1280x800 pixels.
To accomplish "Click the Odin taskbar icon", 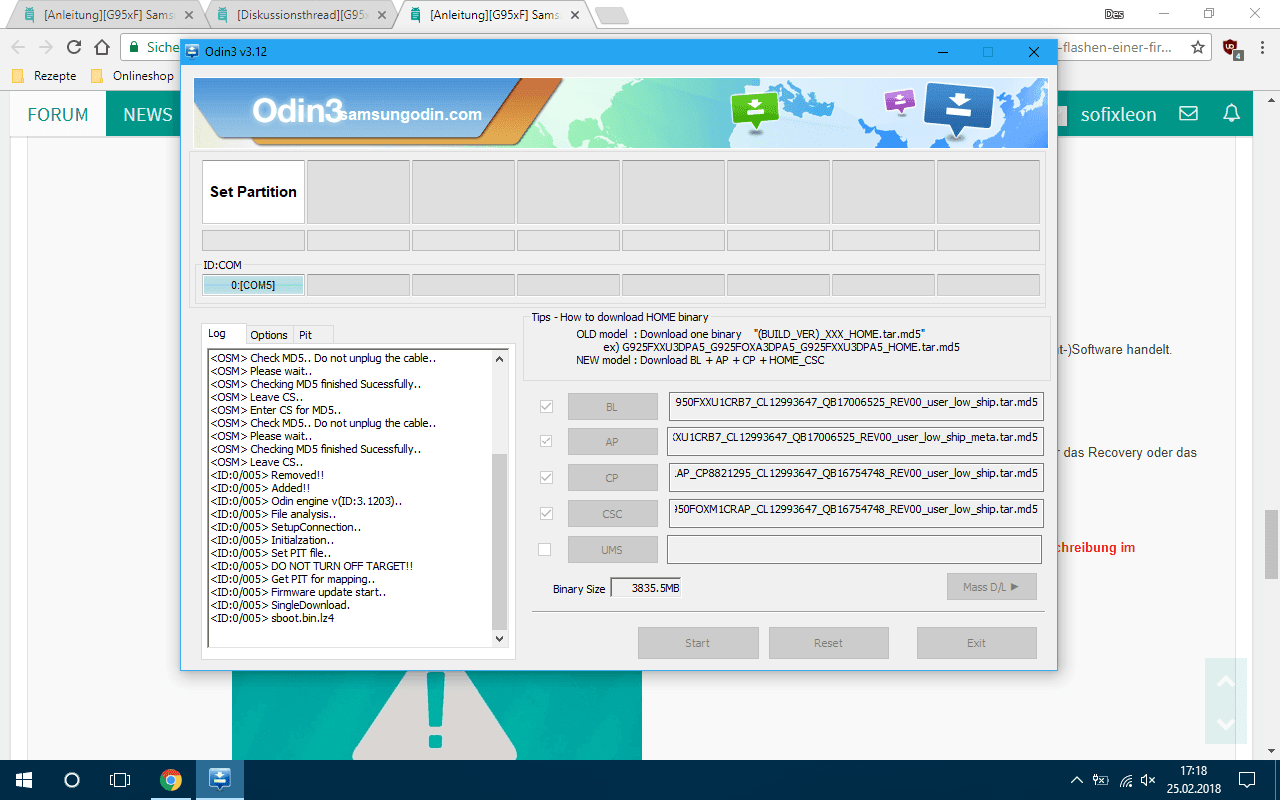I will point(220,780).
